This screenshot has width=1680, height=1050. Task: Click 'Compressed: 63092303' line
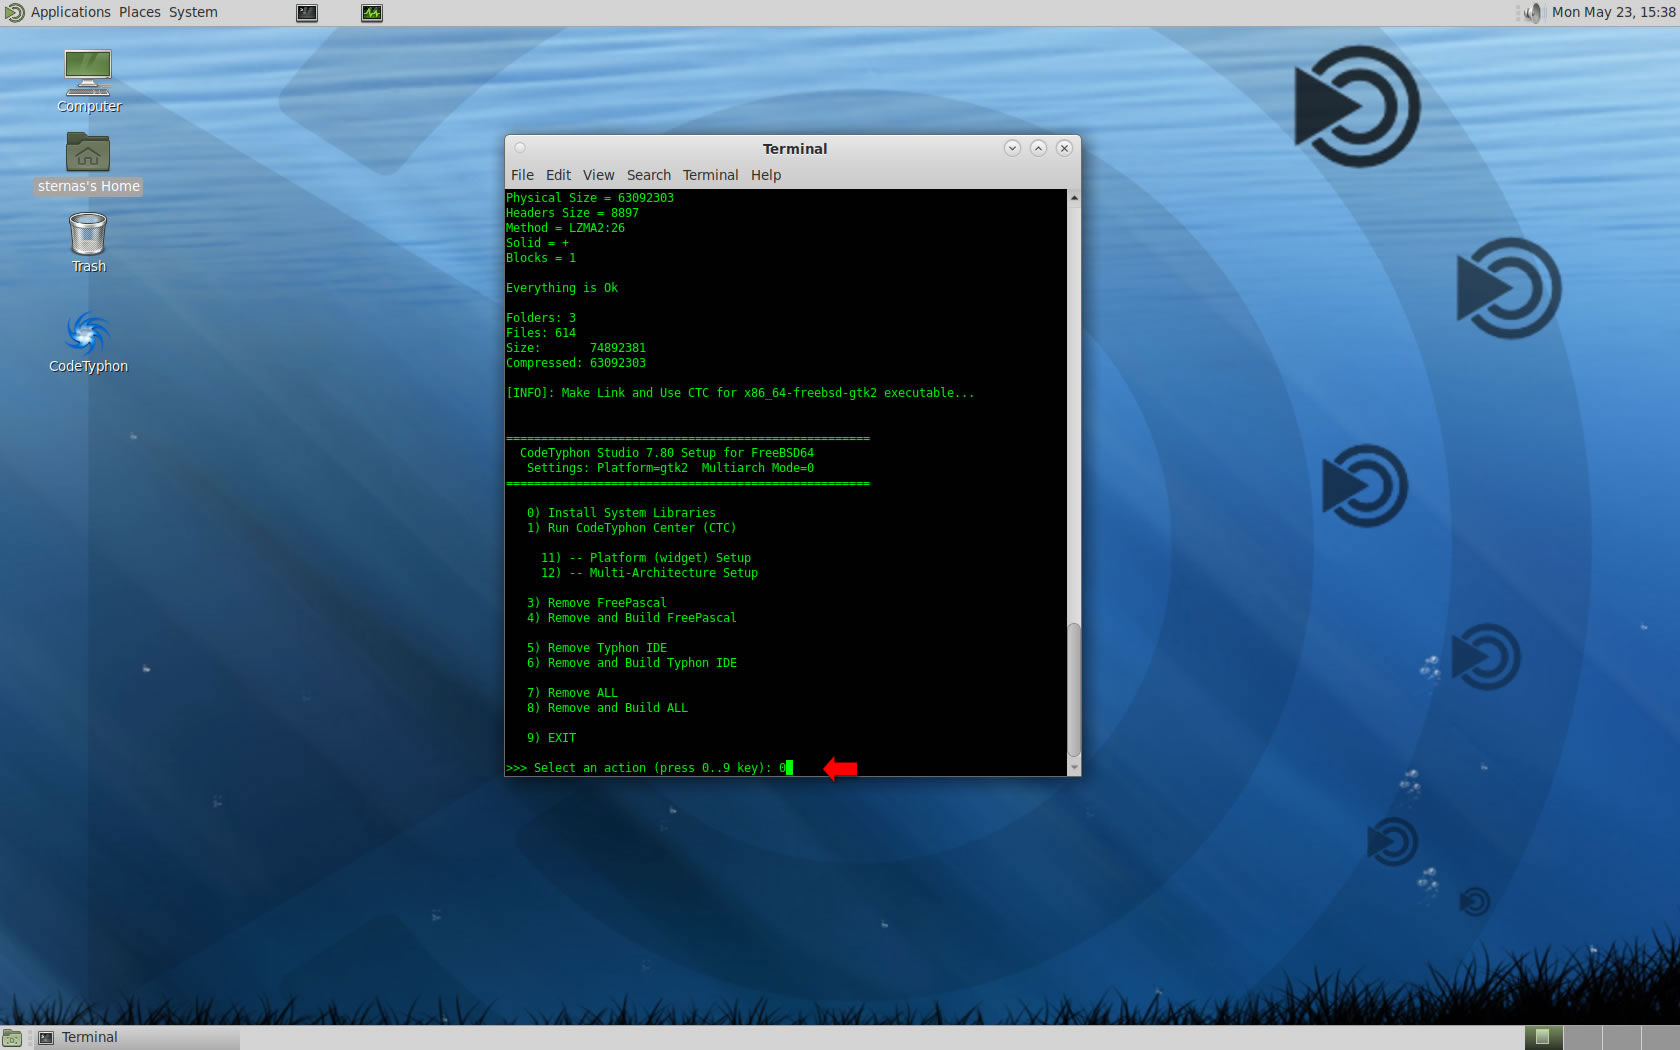pos(576,363)
